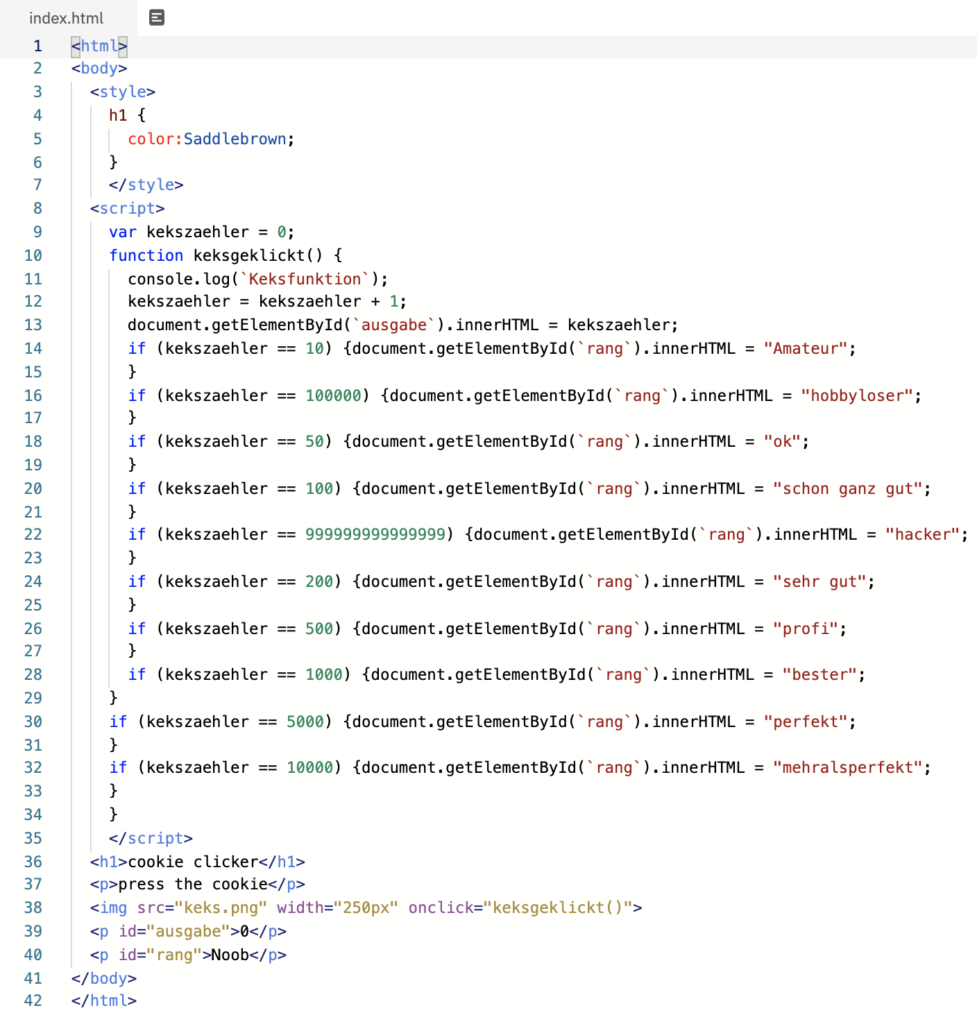This screenshot has height=1024, width=977.
Task: Open the document outline icon beside the tab
Action: coord(157,18)
